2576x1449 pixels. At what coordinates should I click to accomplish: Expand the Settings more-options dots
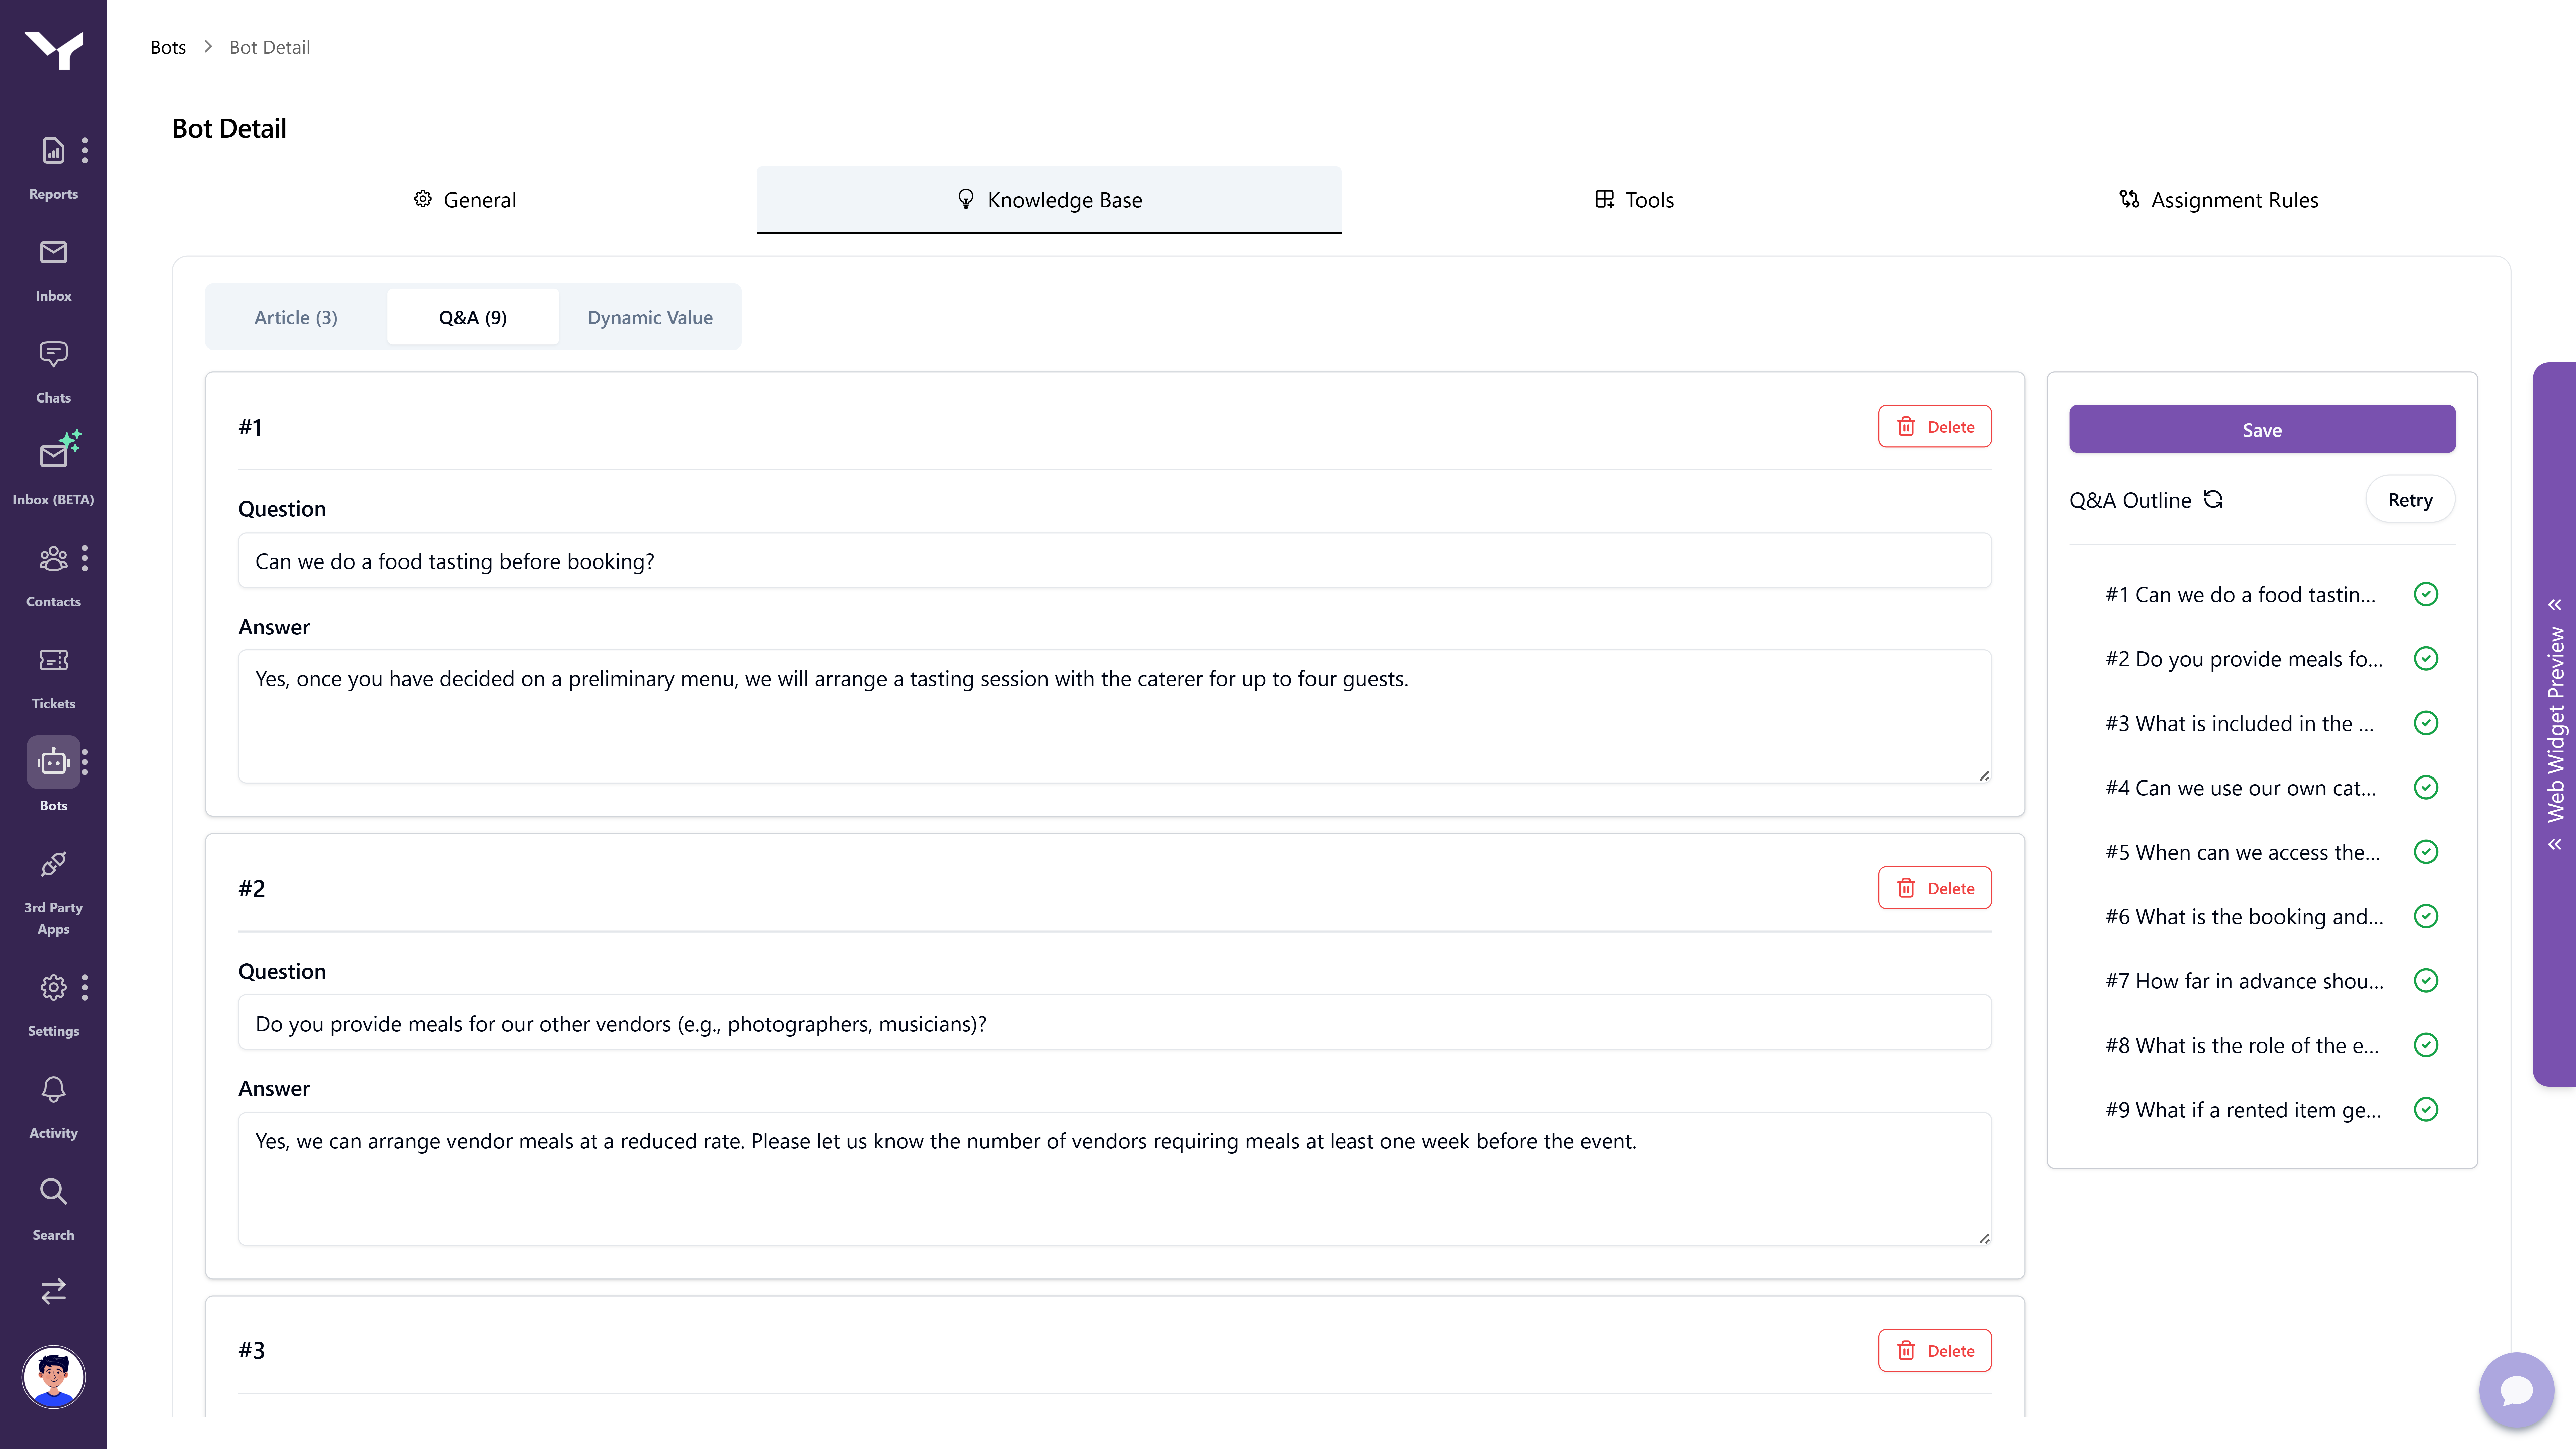point(85,988)
